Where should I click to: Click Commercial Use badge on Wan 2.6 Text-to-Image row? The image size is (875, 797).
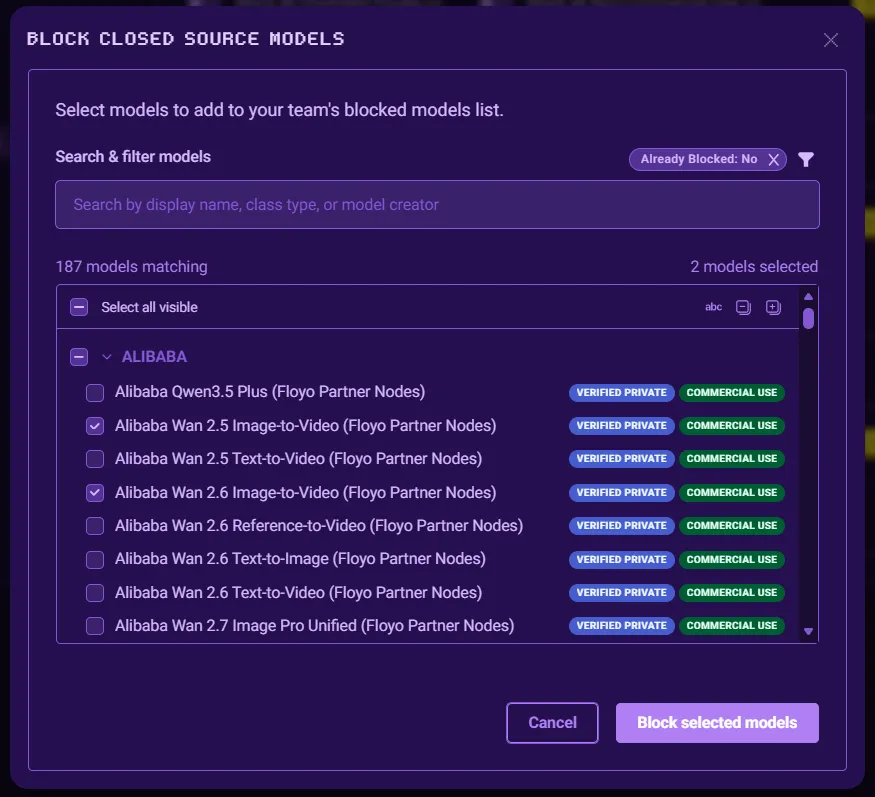tap(732, 559)
